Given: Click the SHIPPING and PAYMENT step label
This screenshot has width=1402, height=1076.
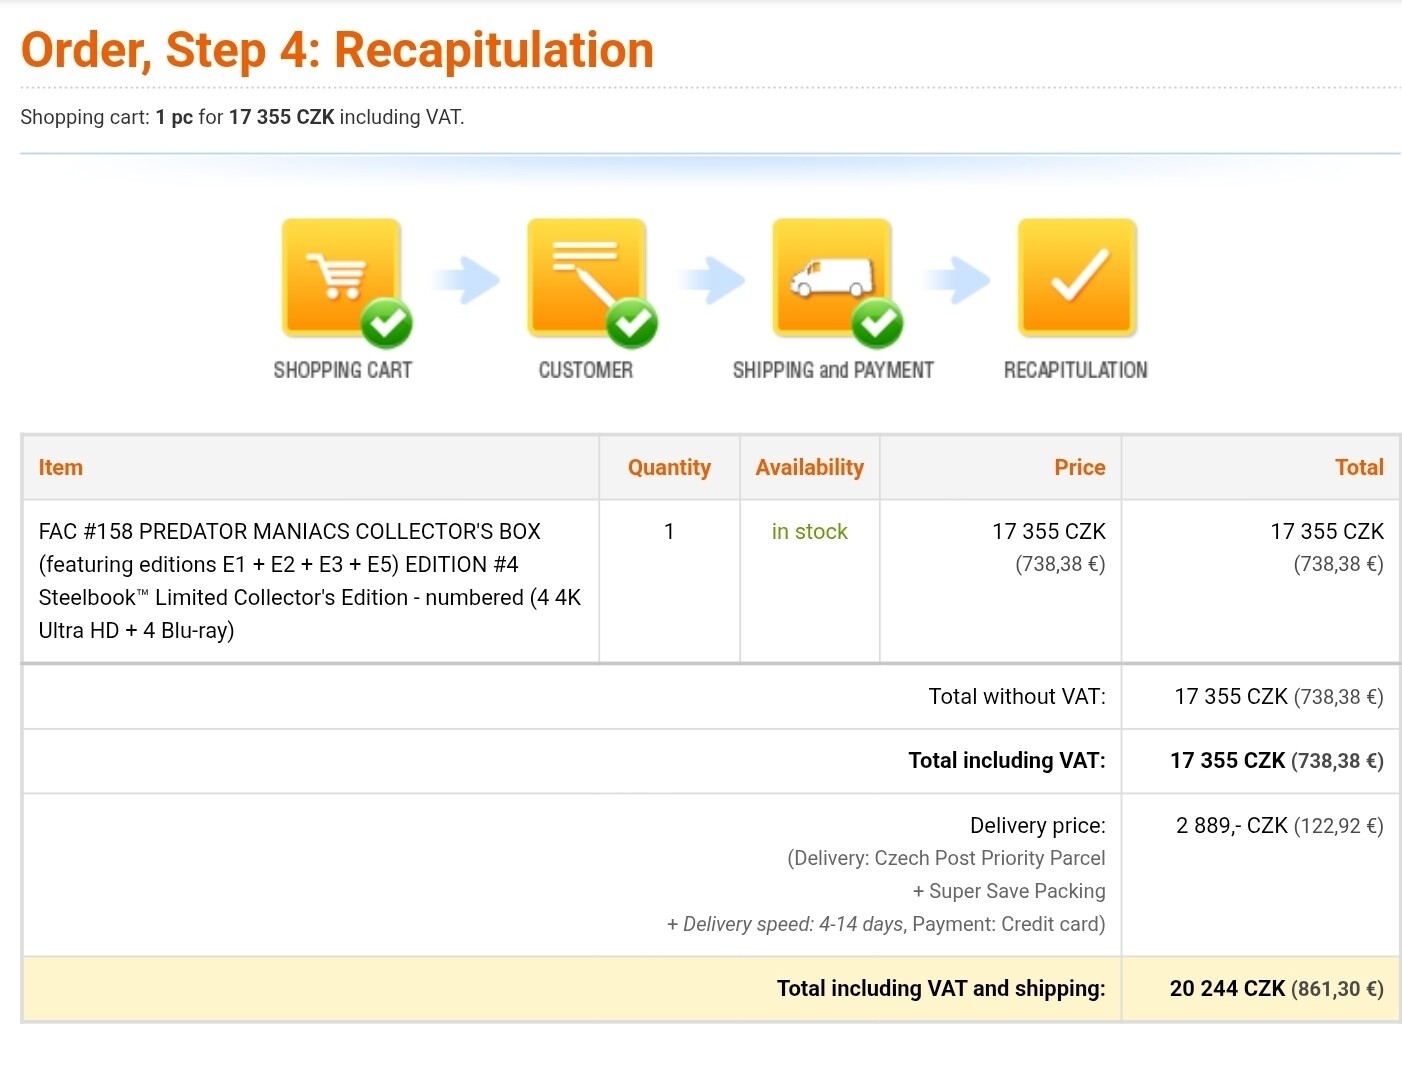Looking at the screenshot, I should point(833,370).
